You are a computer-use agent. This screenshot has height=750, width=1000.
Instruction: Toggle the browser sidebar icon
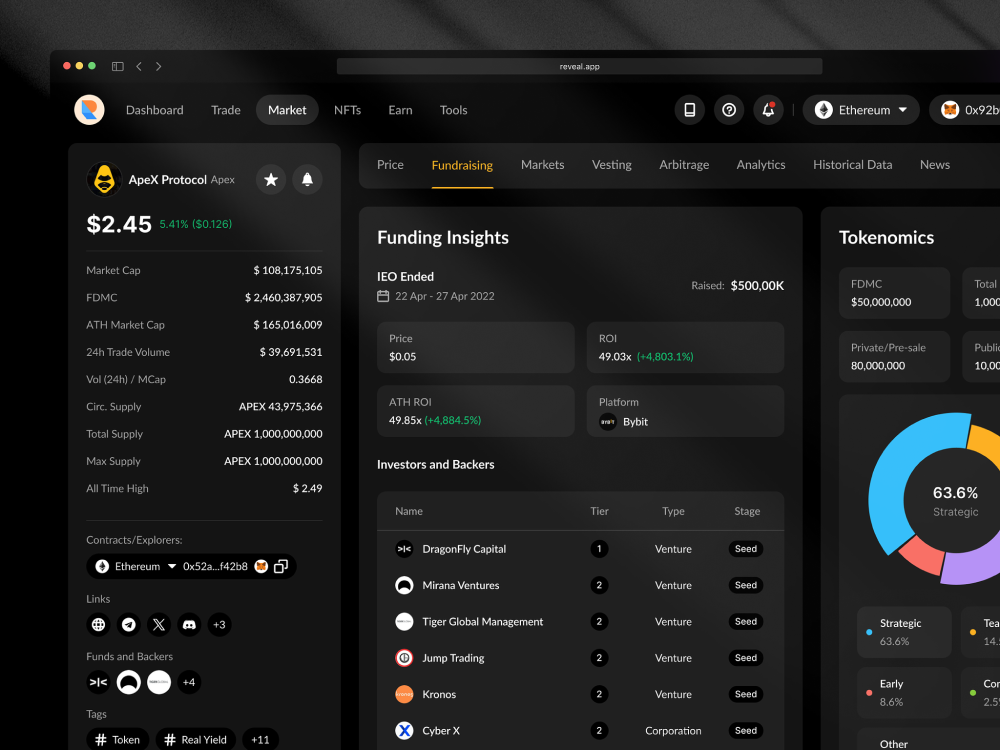pos(117,66)
